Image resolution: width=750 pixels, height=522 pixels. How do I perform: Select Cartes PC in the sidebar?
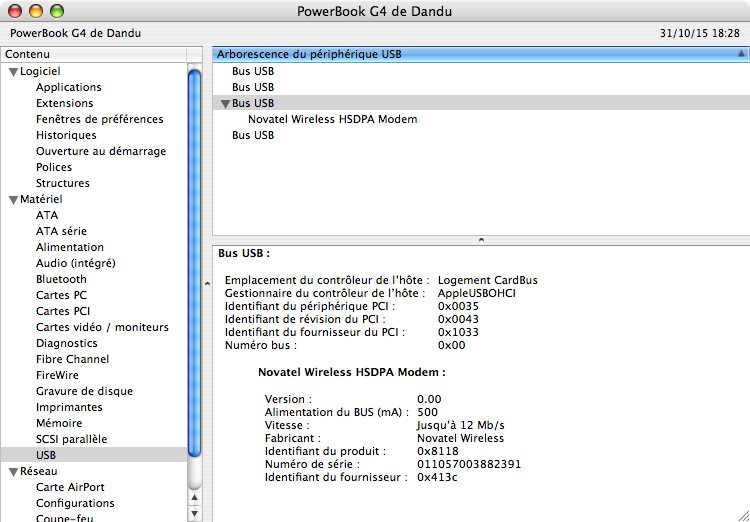(x=61, y=295)
